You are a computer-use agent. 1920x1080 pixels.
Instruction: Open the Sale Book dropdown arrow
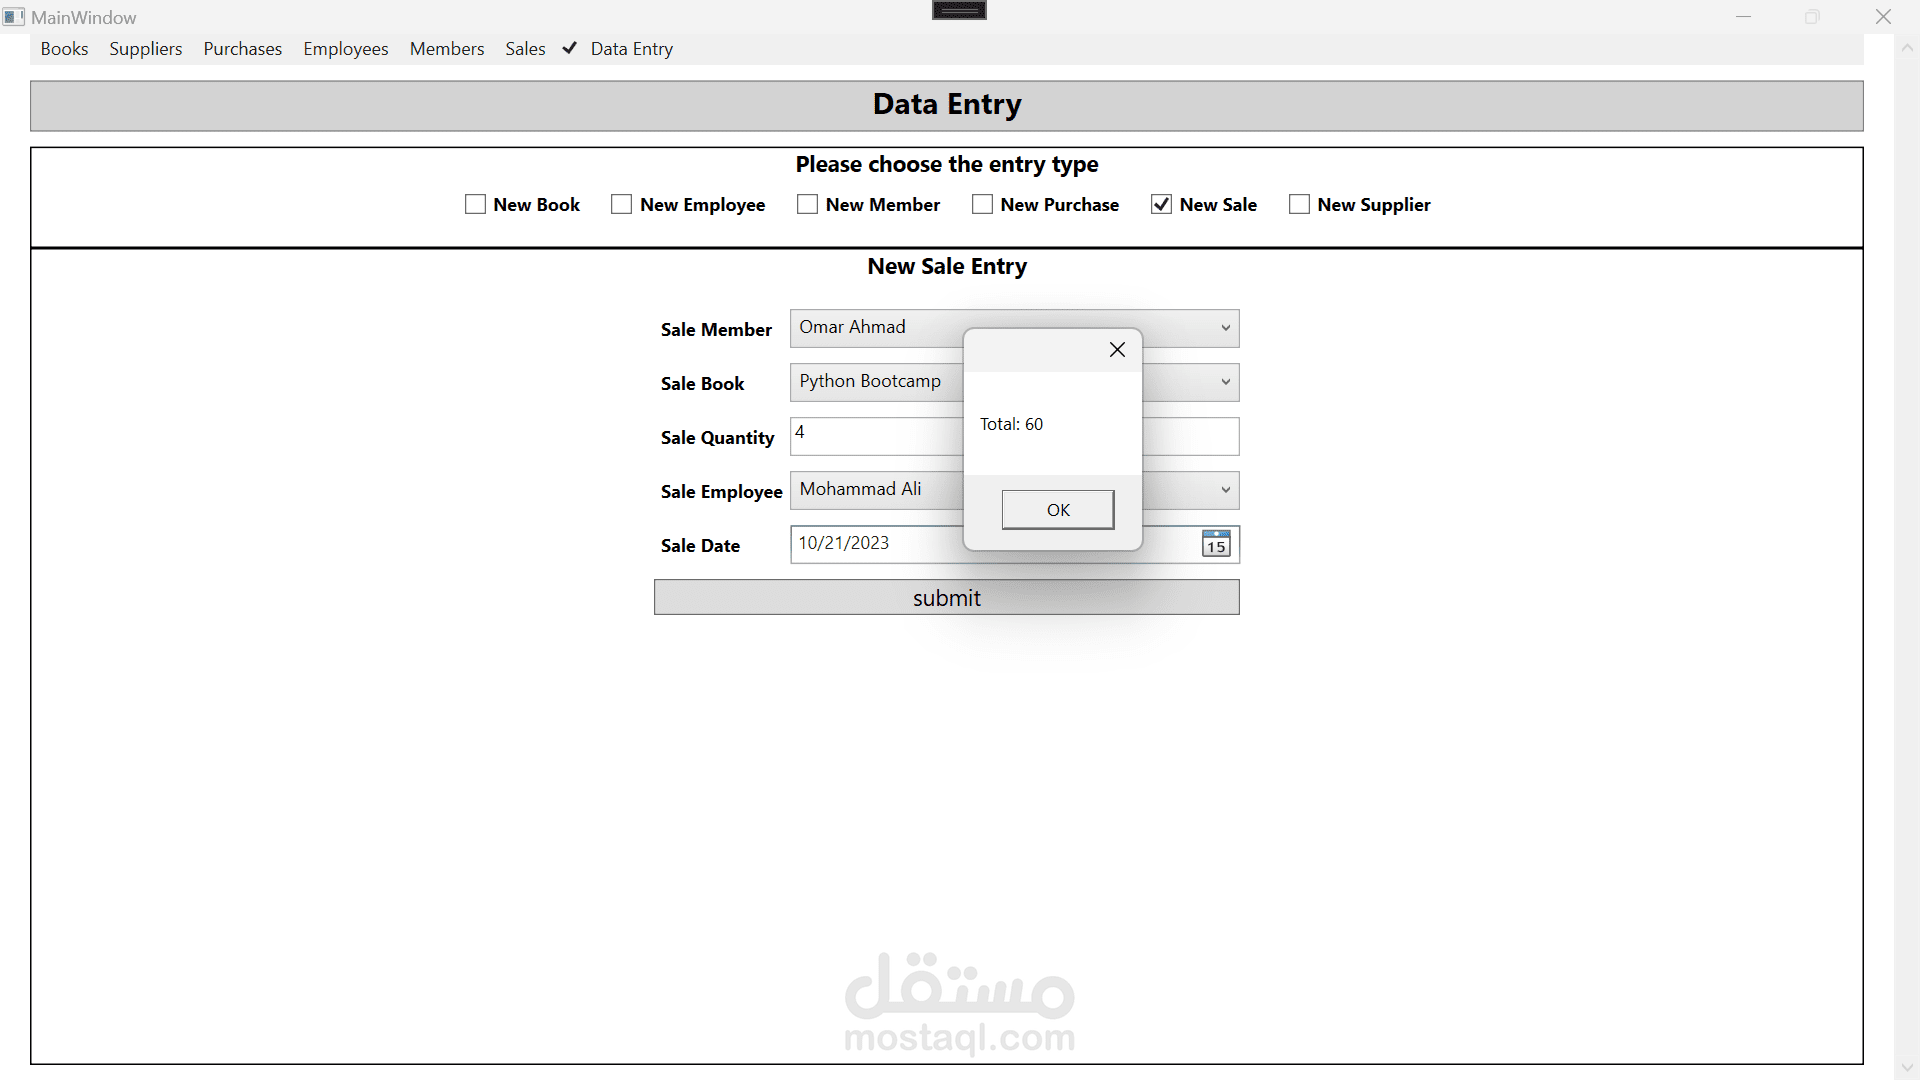point(1225,382)
